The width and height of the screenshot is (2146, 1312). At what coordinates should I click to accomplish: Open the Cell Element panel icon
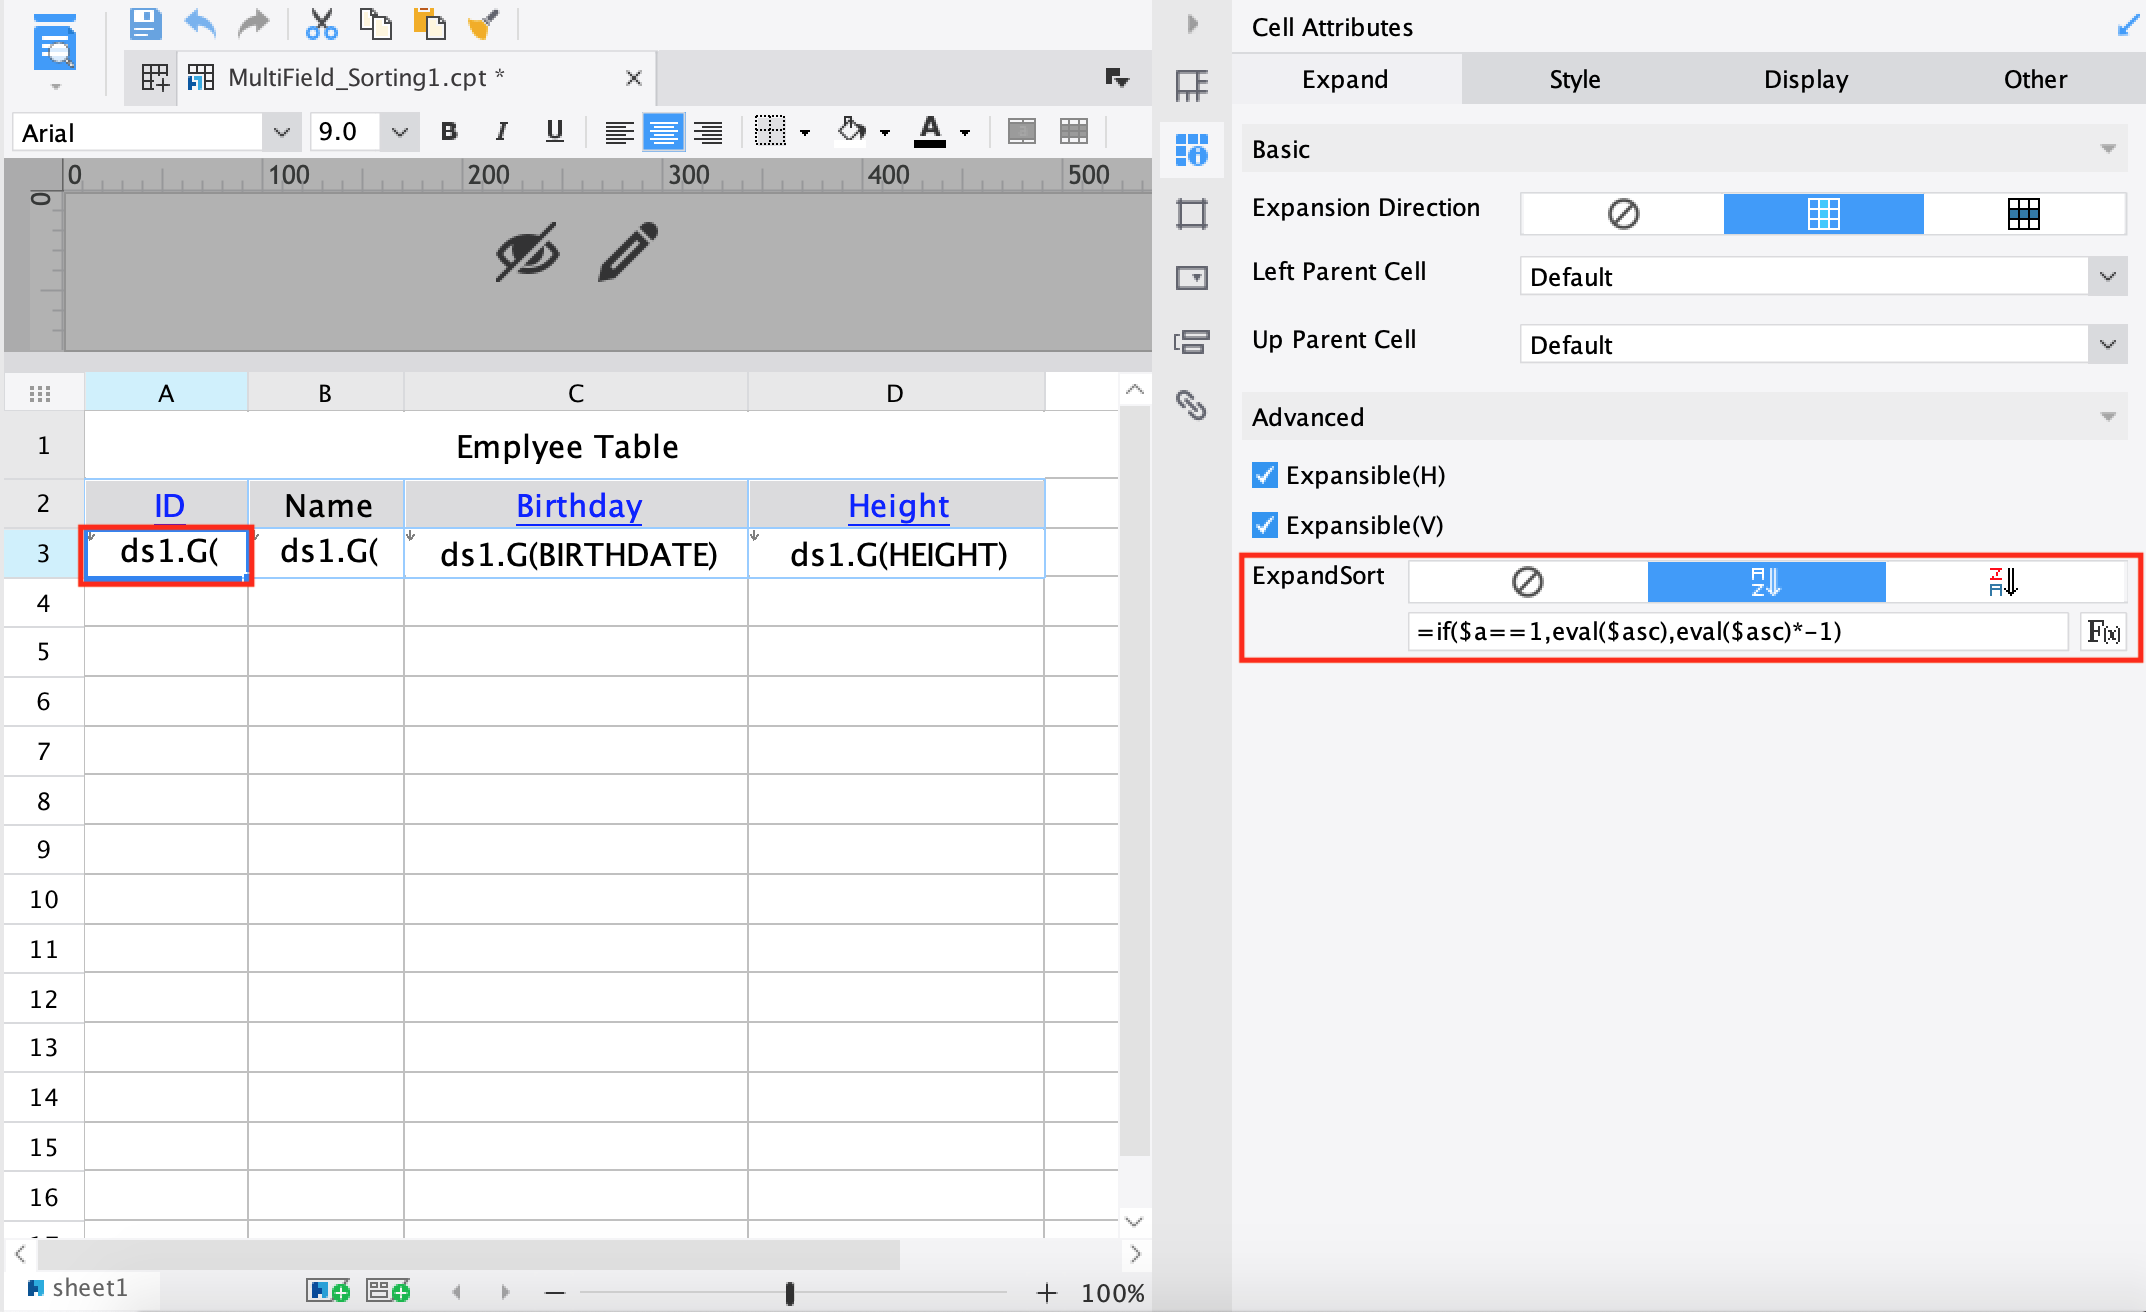point(1191,86)
